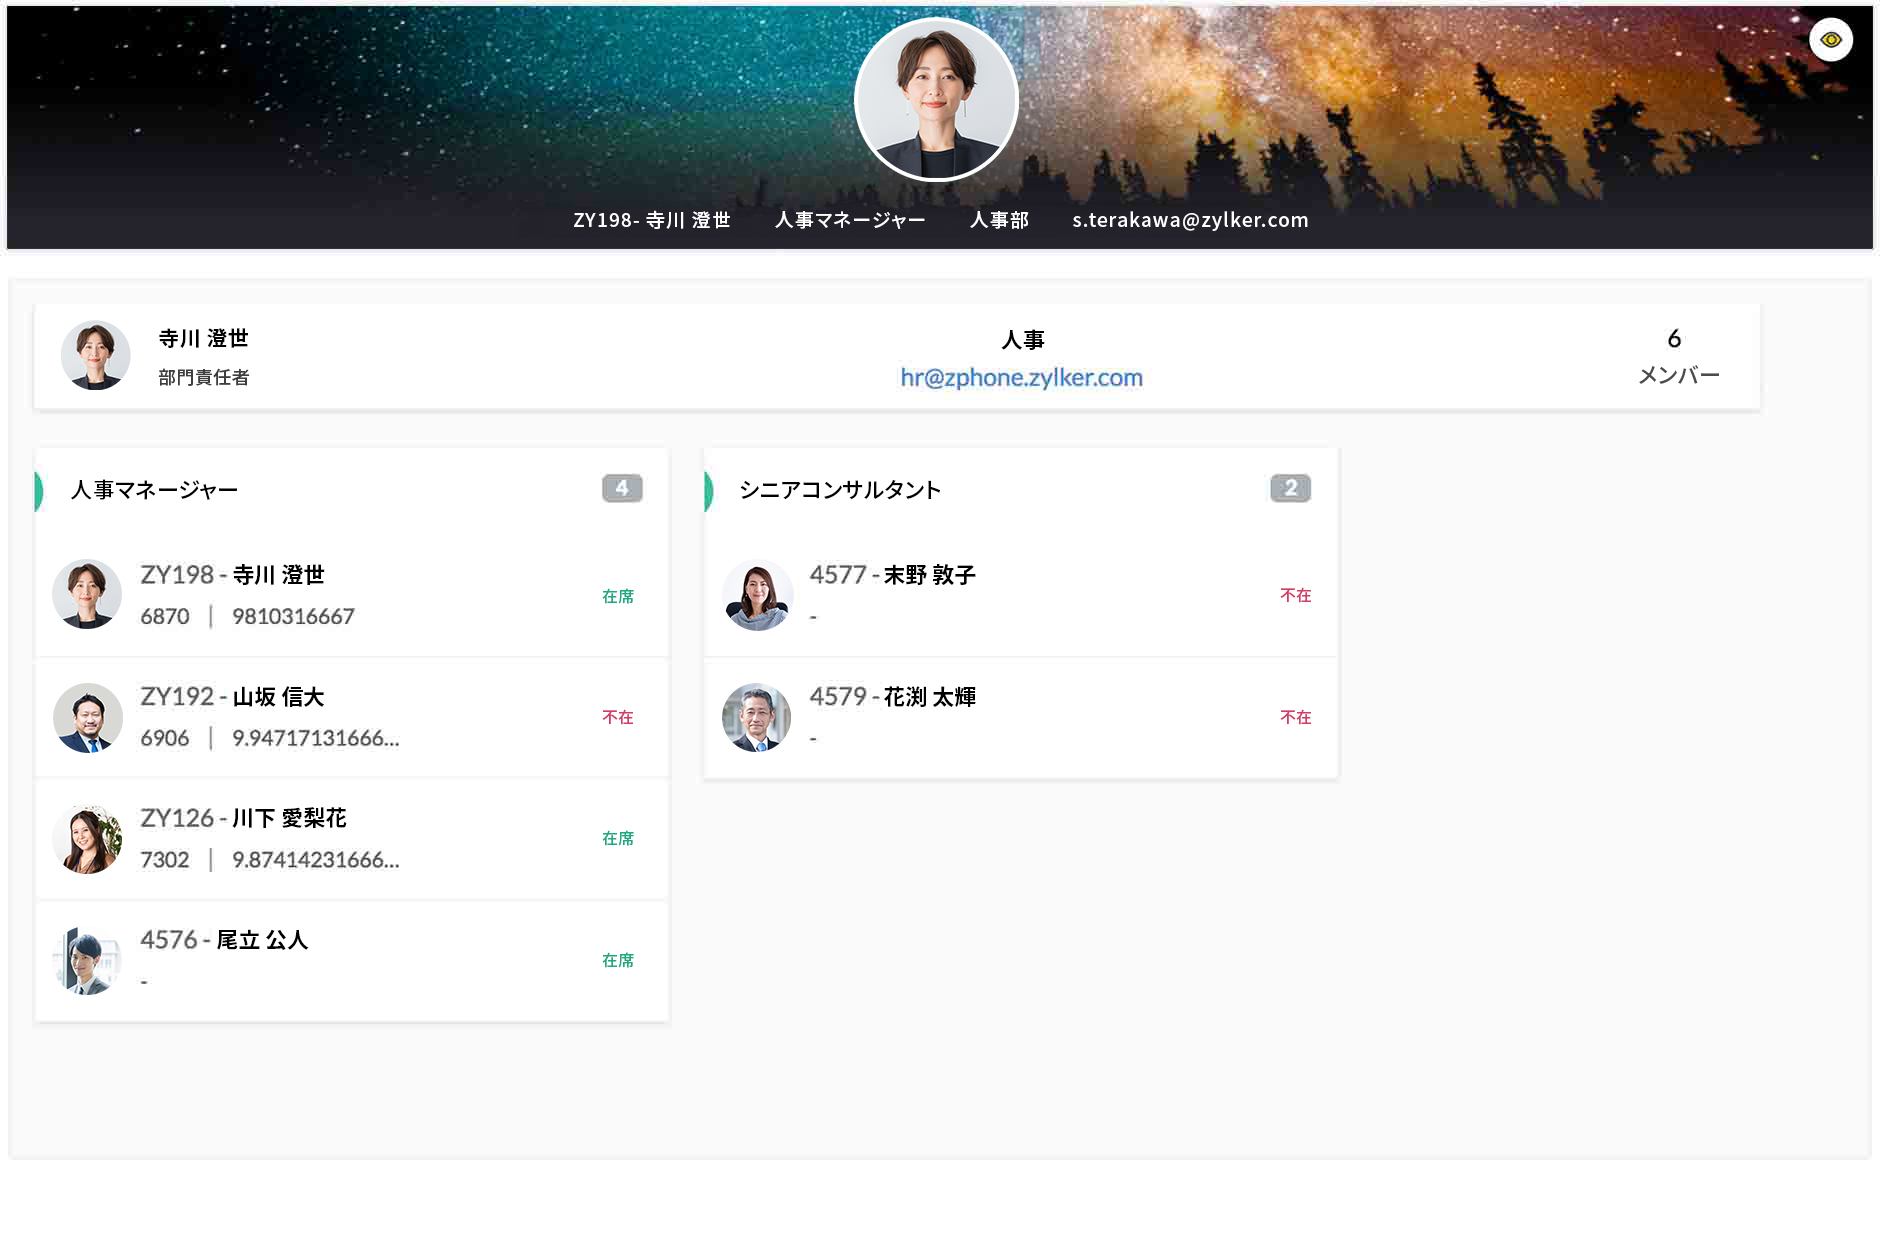
Task: Open the 6 メンバー member count
Action: (1676, 356)
